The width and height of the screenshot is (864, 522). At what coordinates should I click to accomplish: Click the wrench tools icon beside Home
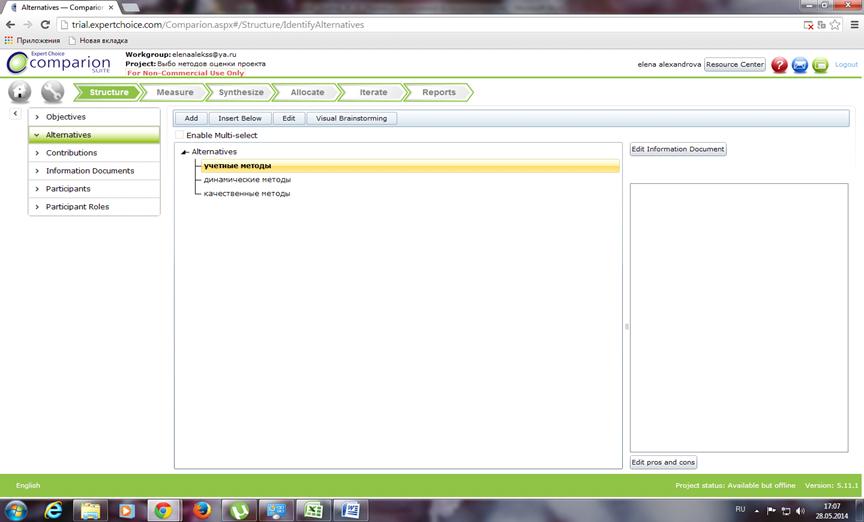(x=52, y=92)
